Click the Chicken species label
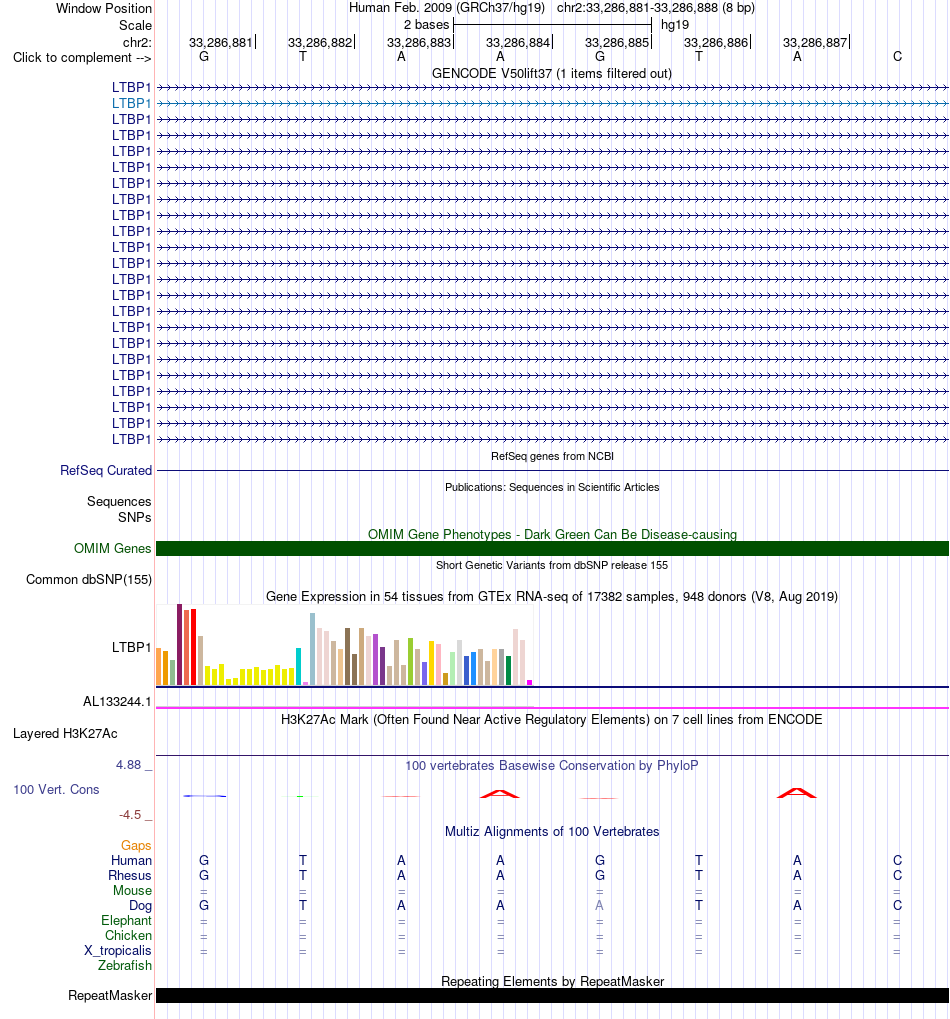The height and width of the screenshot is (1019, 950). 129,936
